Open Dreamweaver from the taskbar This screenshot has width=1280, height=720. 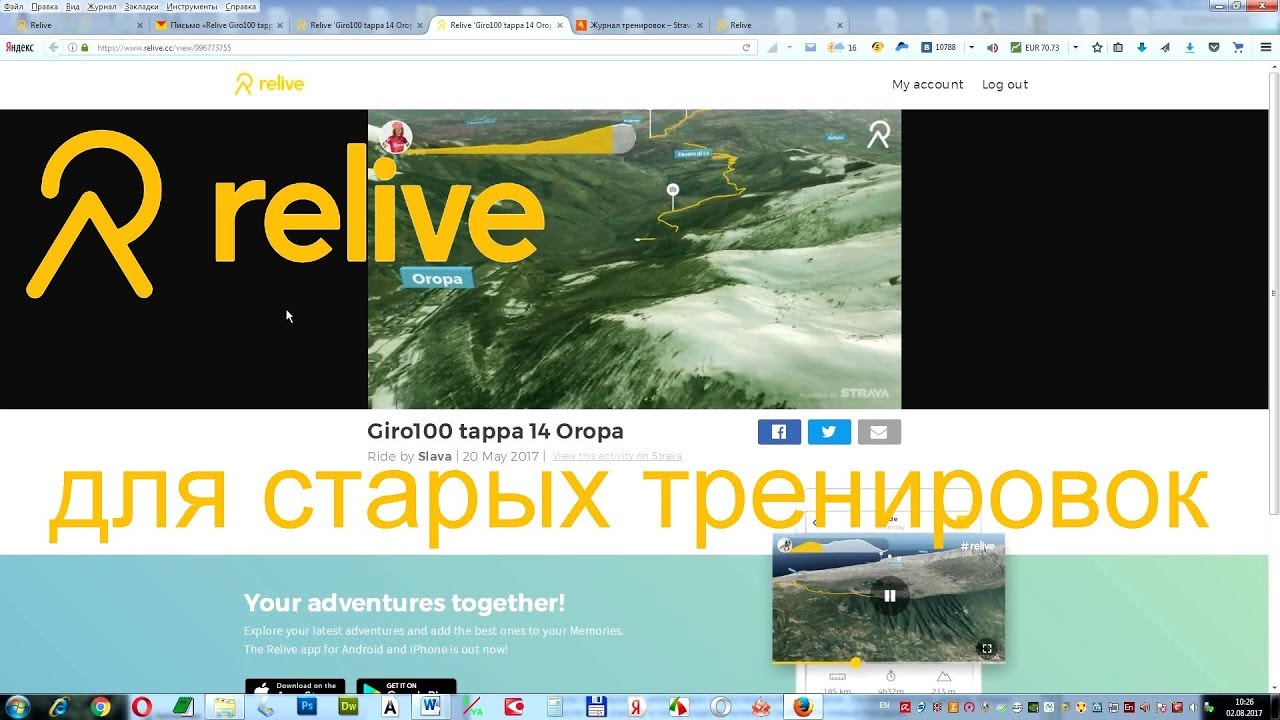pos(349,707)
